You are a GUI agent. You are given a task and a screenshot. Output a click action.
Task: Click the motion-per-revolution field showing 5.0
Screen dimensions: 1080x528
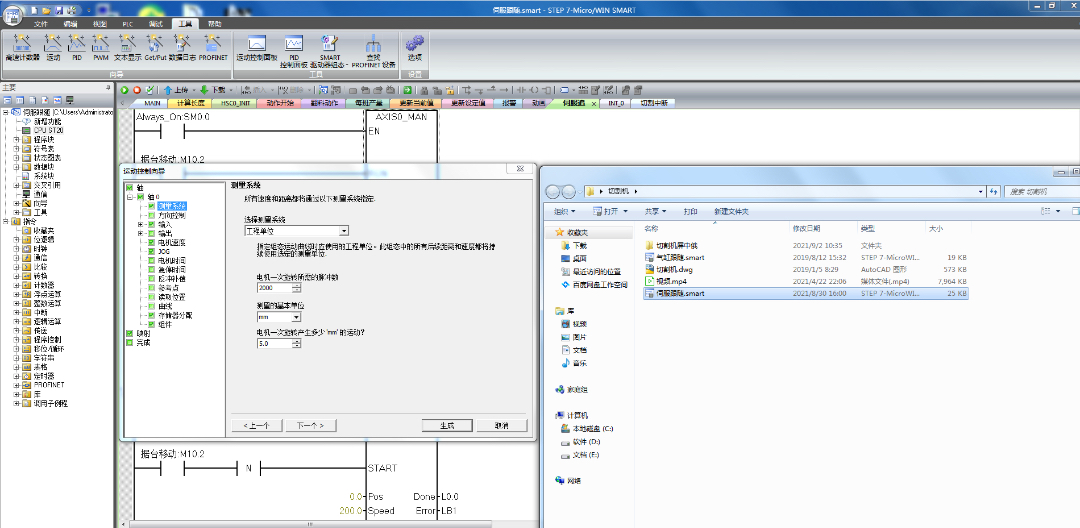(x=274, y=343)
